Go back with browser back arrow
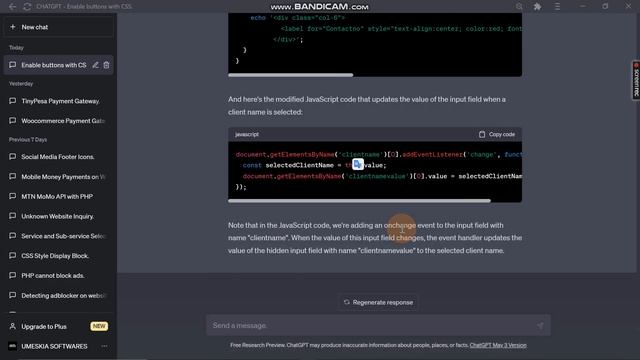The height and width of the screenshot is (360, 640). (x=13, y=7)
